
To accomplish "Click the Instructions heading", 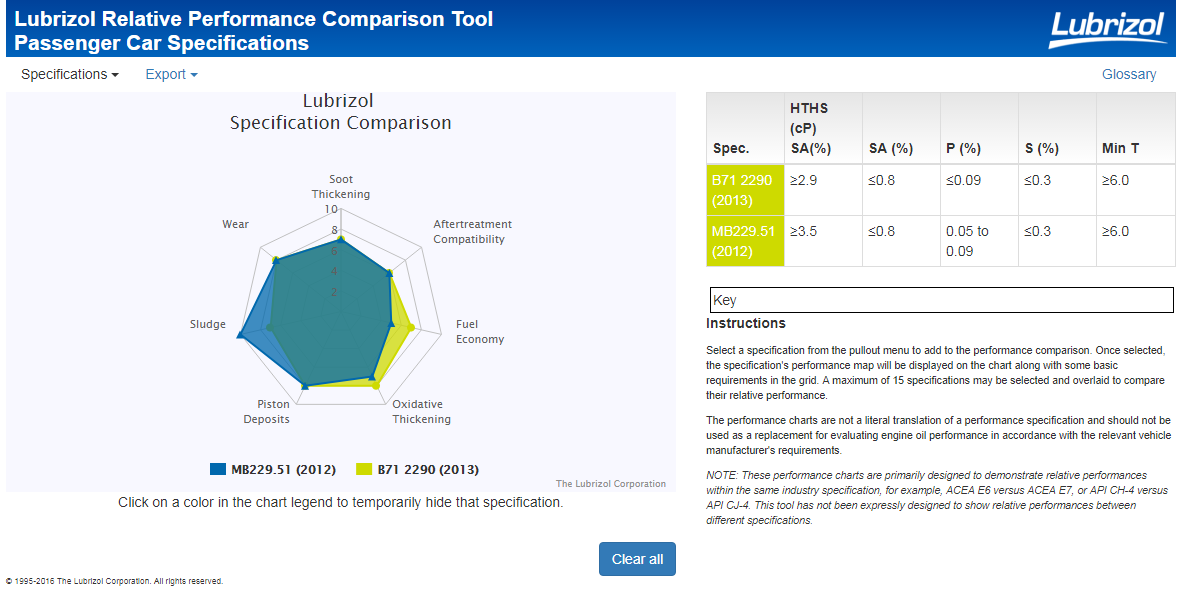I will 746,323.
